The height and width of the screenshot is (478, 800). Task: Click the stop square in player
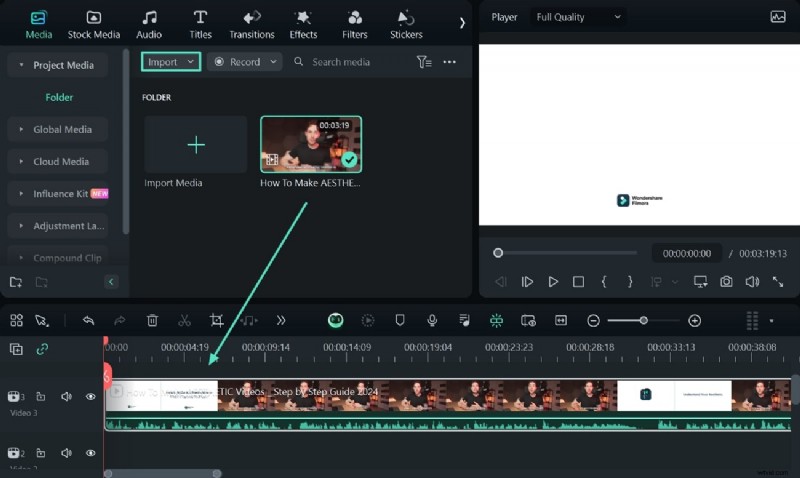(578, 282)
